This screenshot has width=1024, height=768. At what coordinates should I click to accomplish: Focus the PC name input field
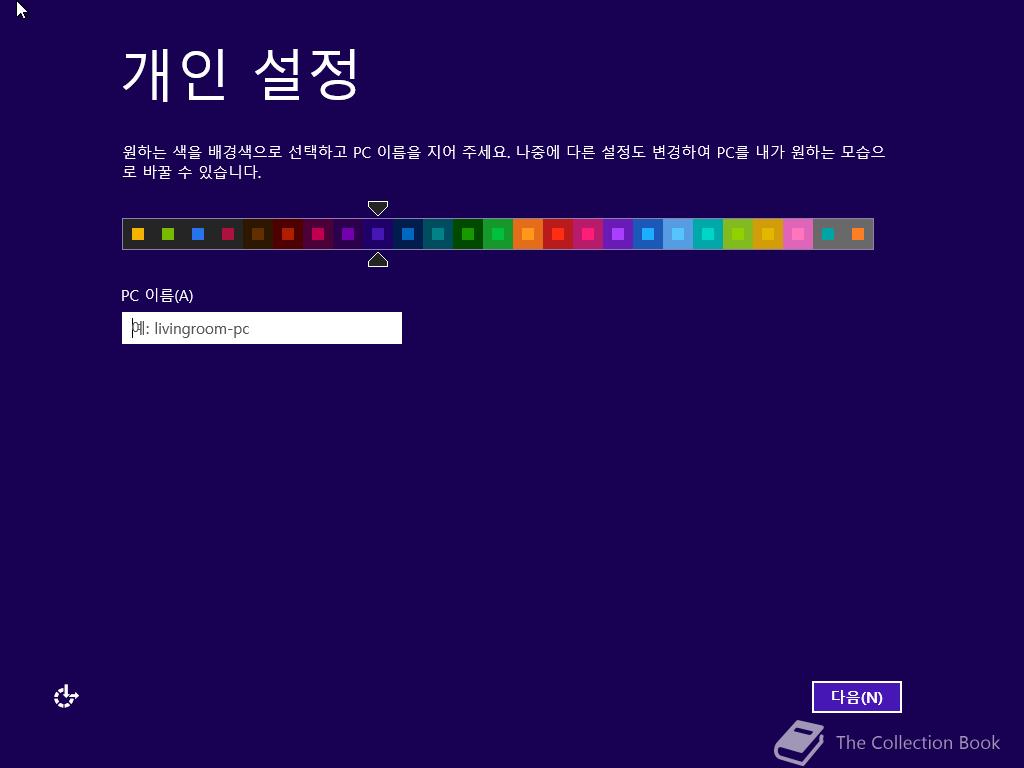pyautogui.click(x=261, y=328)
